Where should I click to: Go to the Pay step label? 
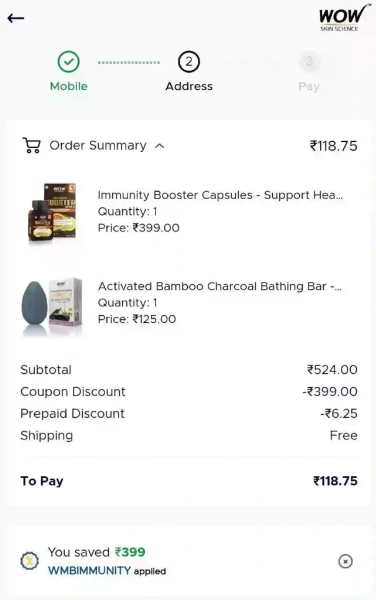[309, 86]
